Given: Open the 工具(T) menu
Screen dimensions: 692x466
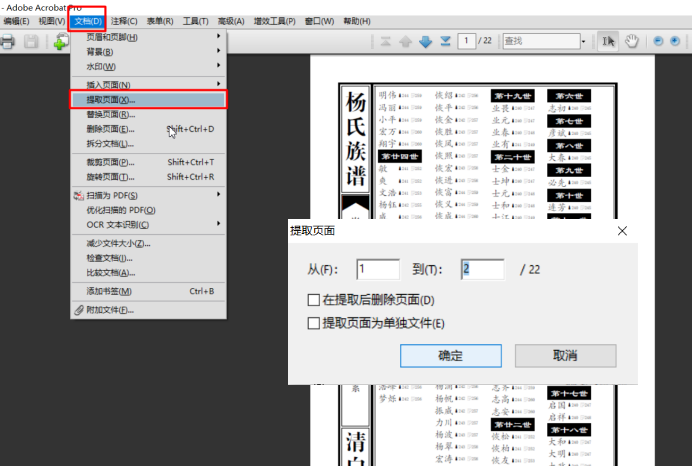Looking at the screenshot, I should (196, 21).
